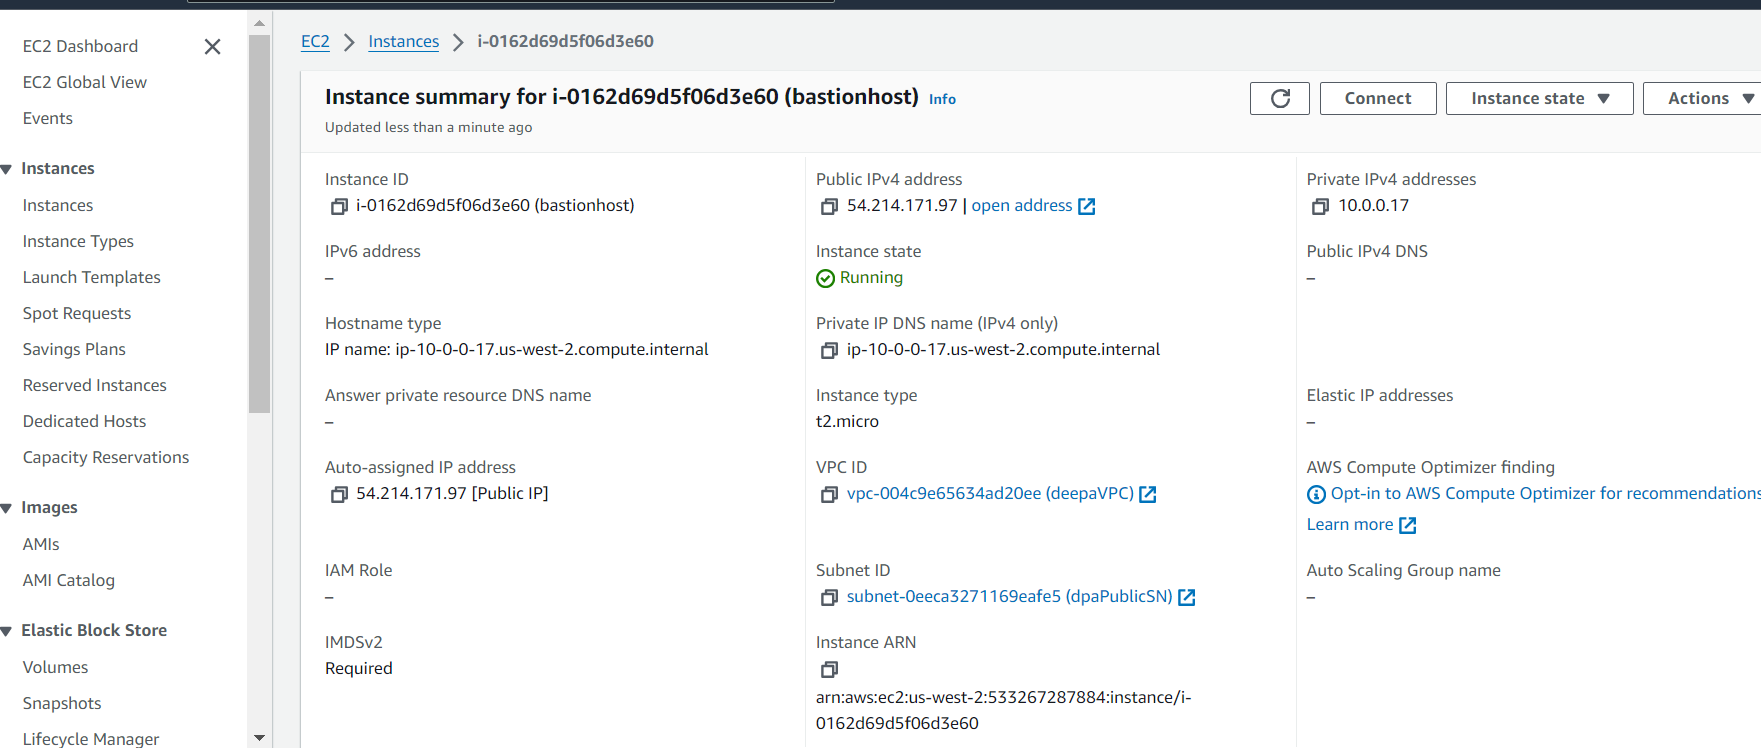Copy the public IPv4 address
The height and width of the screenshot is (748, 1761).
[829, 206]
